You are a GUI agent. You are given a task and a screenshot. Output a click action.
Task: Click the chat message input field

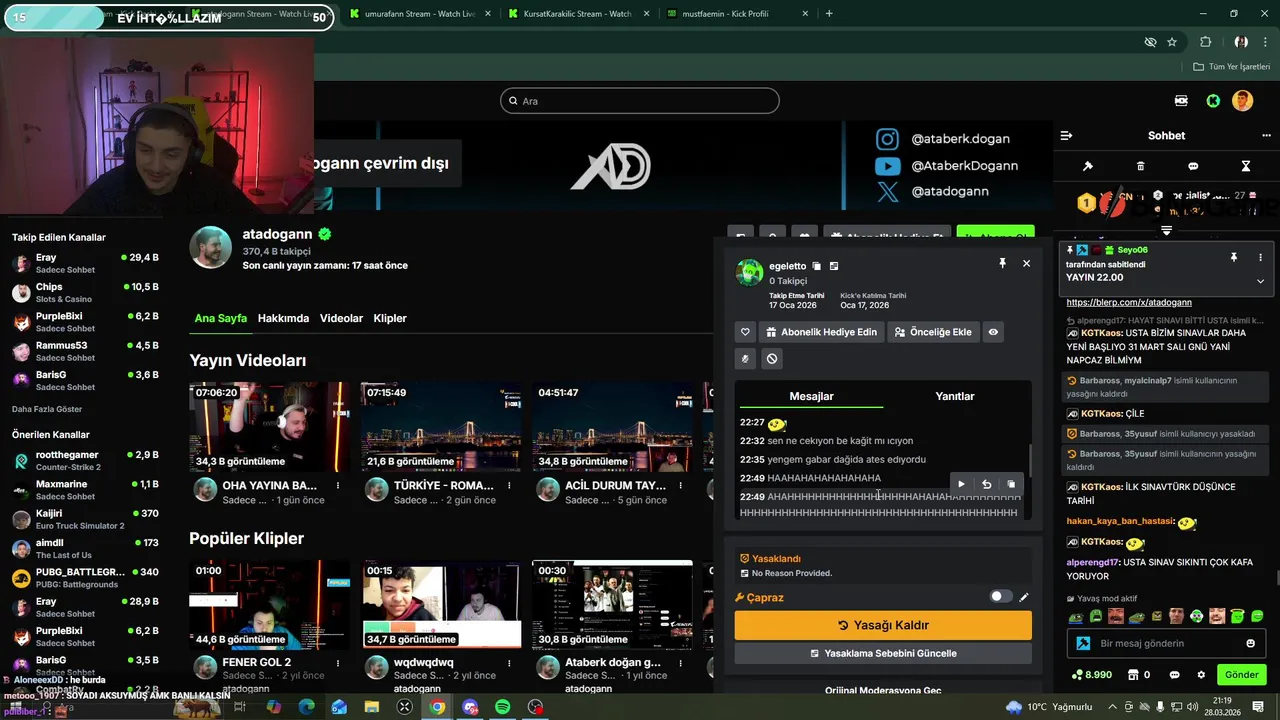(x=1166, y=643)
